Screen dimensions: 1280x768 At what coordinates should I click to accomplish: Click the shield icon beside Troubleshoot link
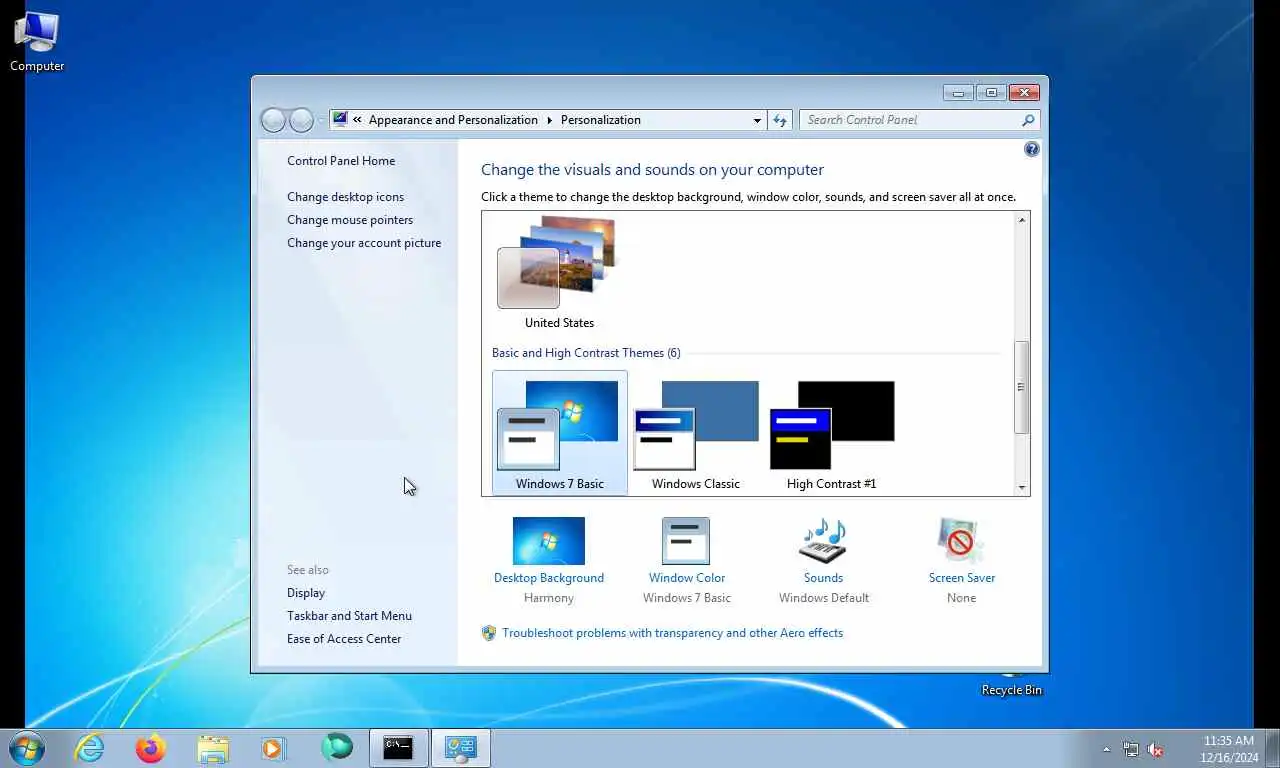click(x=489, y=633)
